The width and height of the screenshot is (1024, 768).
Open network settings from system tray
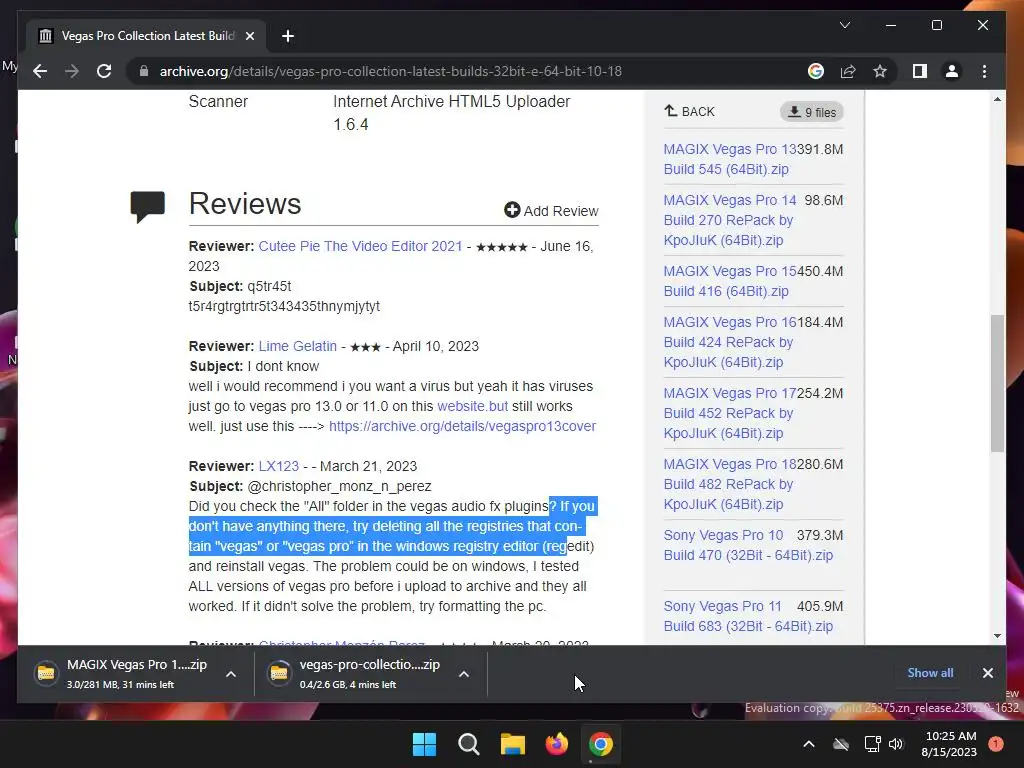pos(872,744)
